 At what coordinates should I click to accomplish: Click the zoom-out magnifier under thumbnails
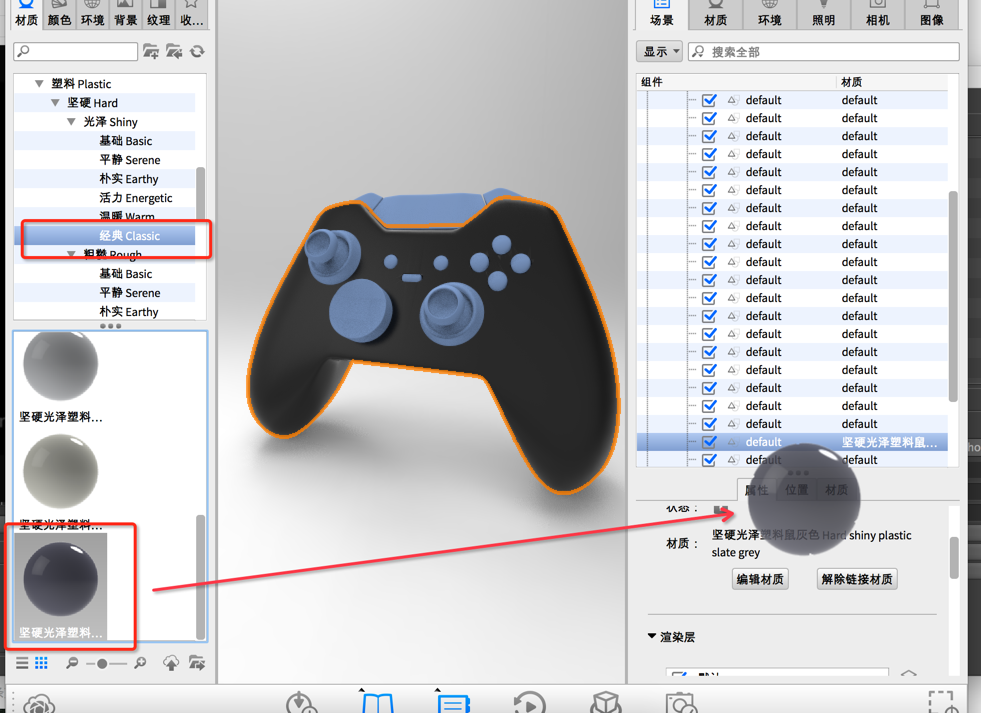click(73, 663)
